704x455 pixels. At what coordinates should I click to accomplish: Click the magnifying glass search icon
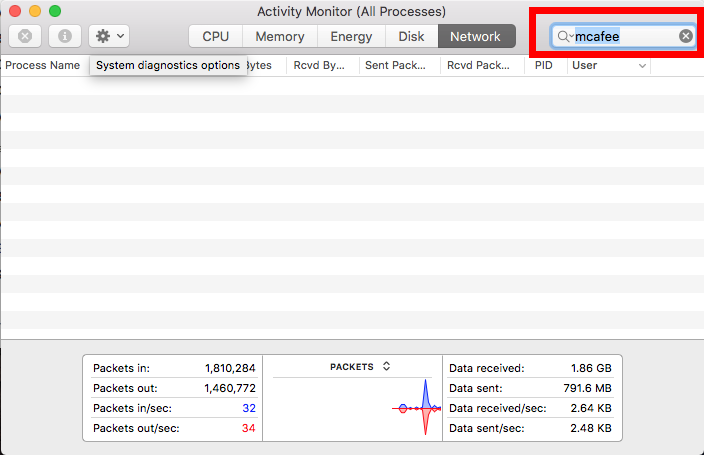pyautogui.click(x=564, y=36)
